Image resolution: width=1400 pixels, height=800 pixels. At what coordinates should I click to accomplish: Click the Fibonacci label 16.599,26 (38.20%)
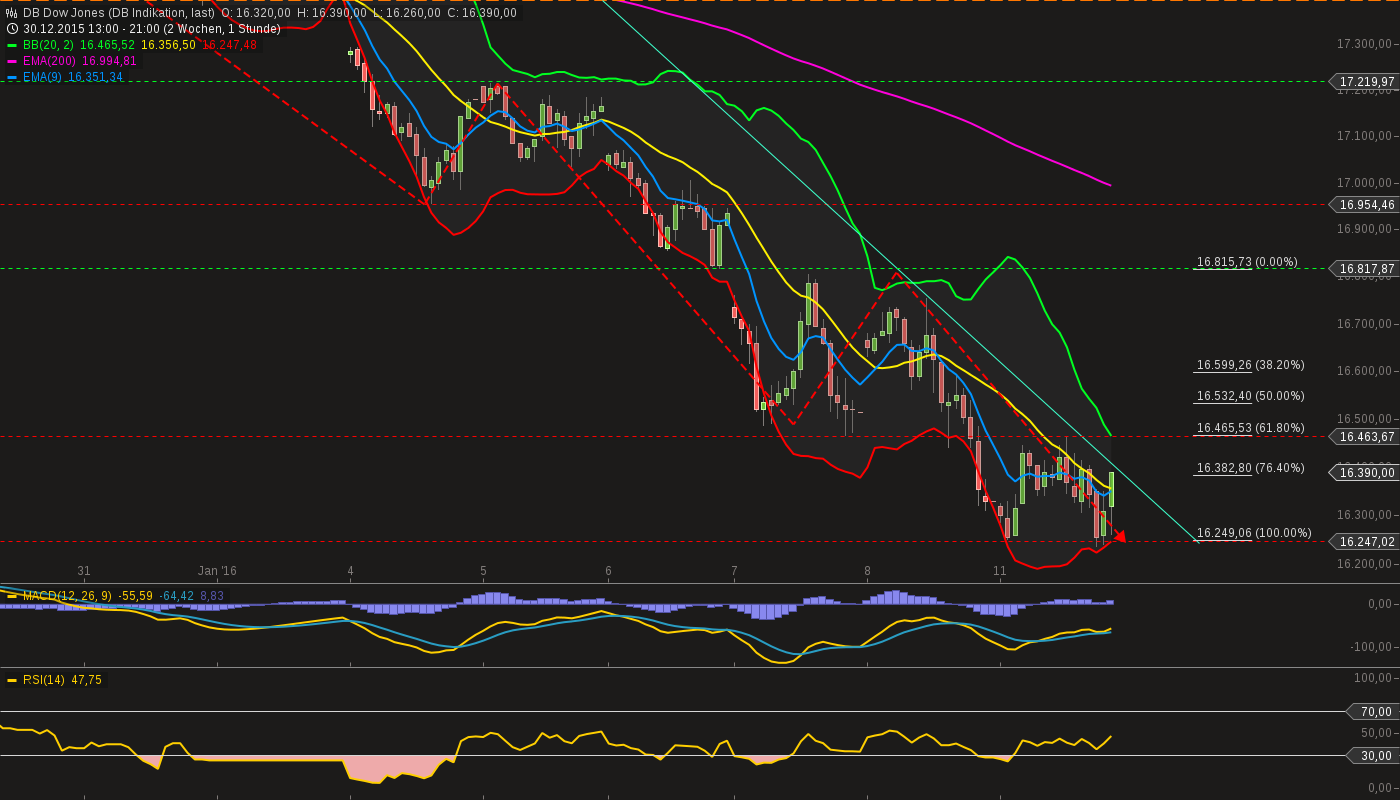[1251, 365]
